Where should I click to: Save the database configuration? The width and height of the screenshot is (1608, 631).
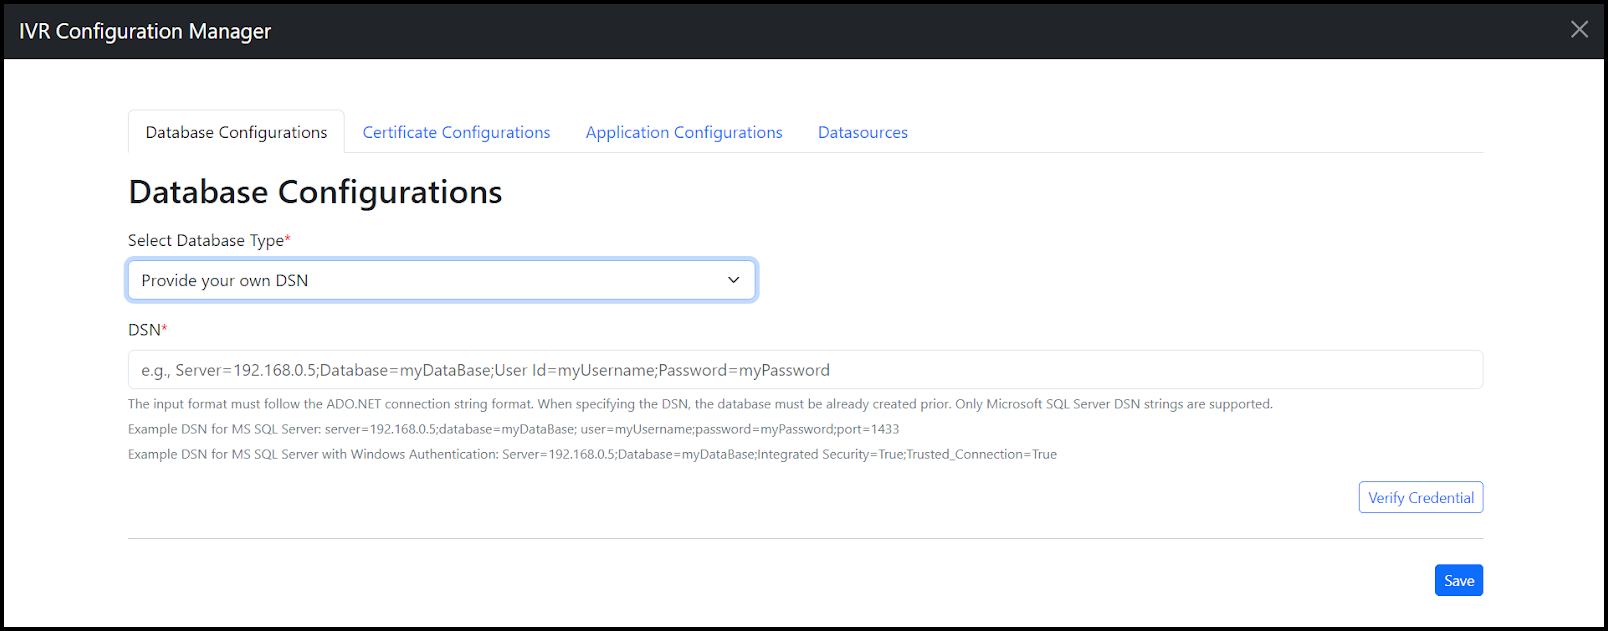point(1458,581)
